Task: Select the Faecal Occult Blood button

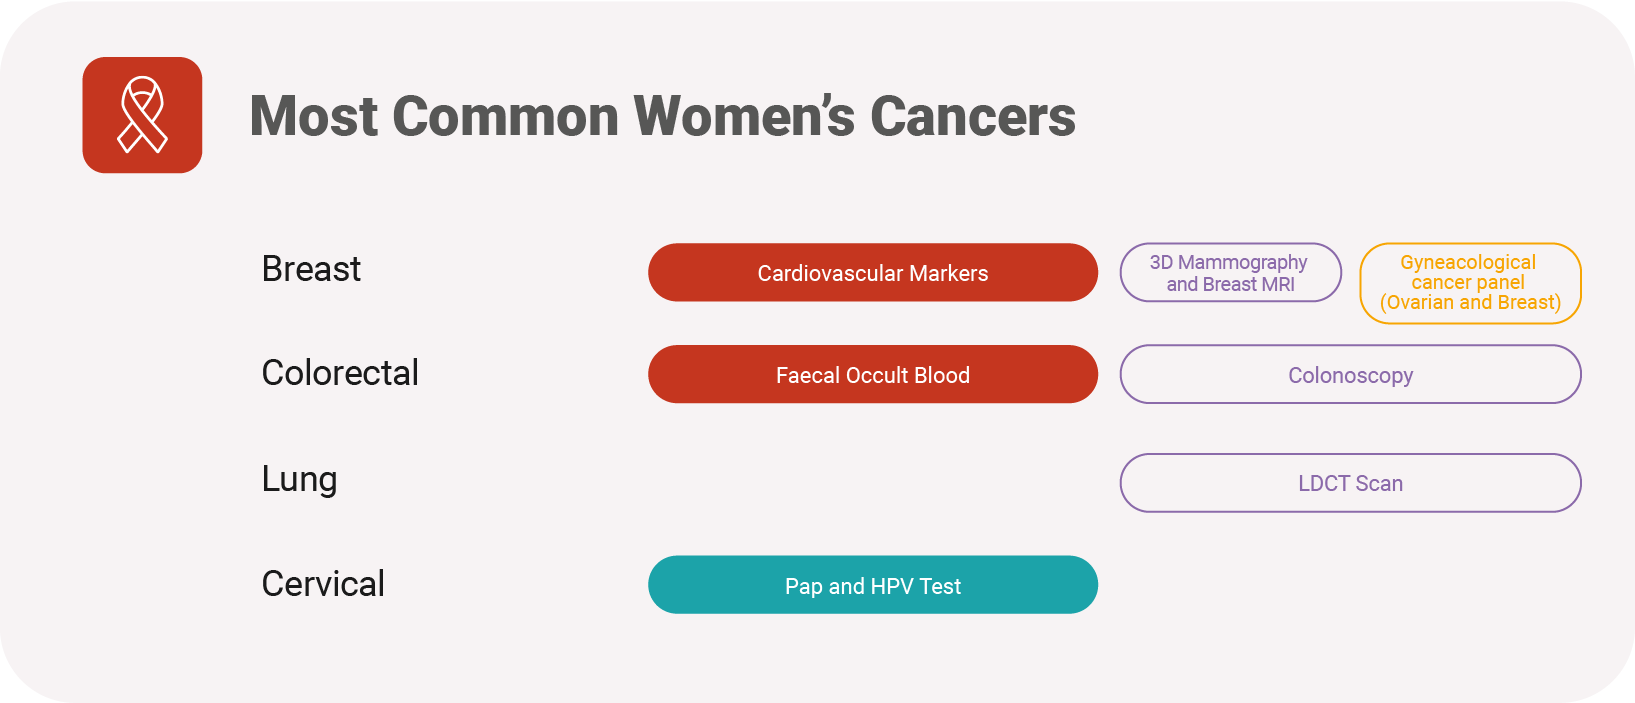Action: [873, 374]
